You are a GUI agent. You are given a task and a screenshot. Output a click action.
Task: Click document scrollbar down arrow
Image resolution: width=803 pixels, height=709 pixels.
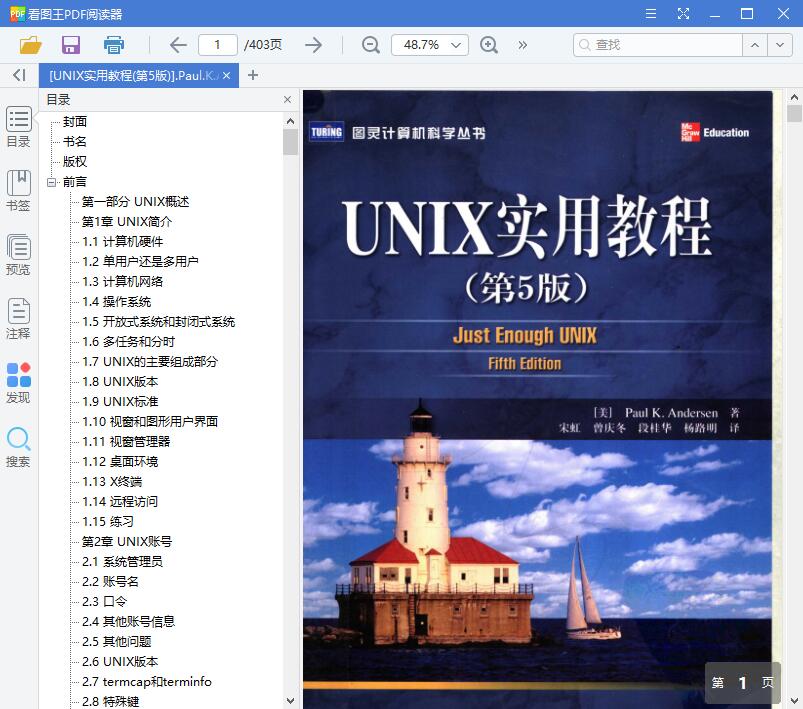coord(794,700)
